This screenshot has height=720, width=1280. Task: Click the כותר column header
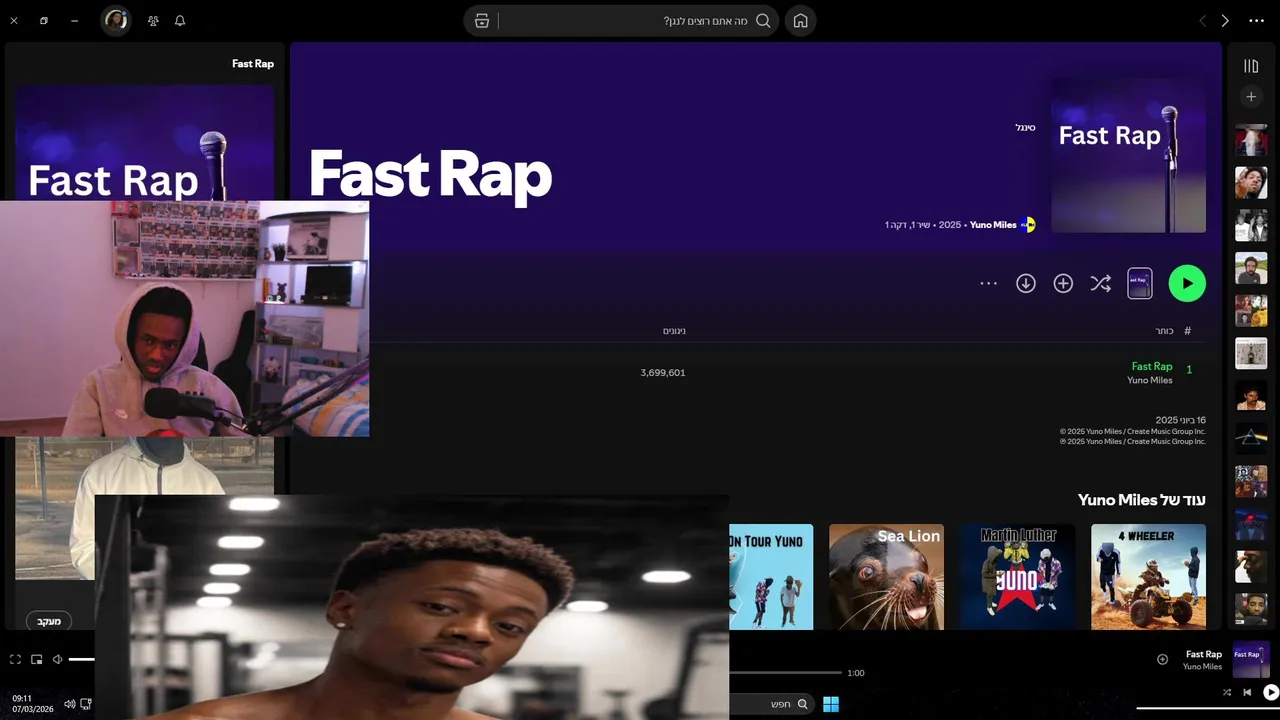pyautogui.click(x=1164, y=331)
